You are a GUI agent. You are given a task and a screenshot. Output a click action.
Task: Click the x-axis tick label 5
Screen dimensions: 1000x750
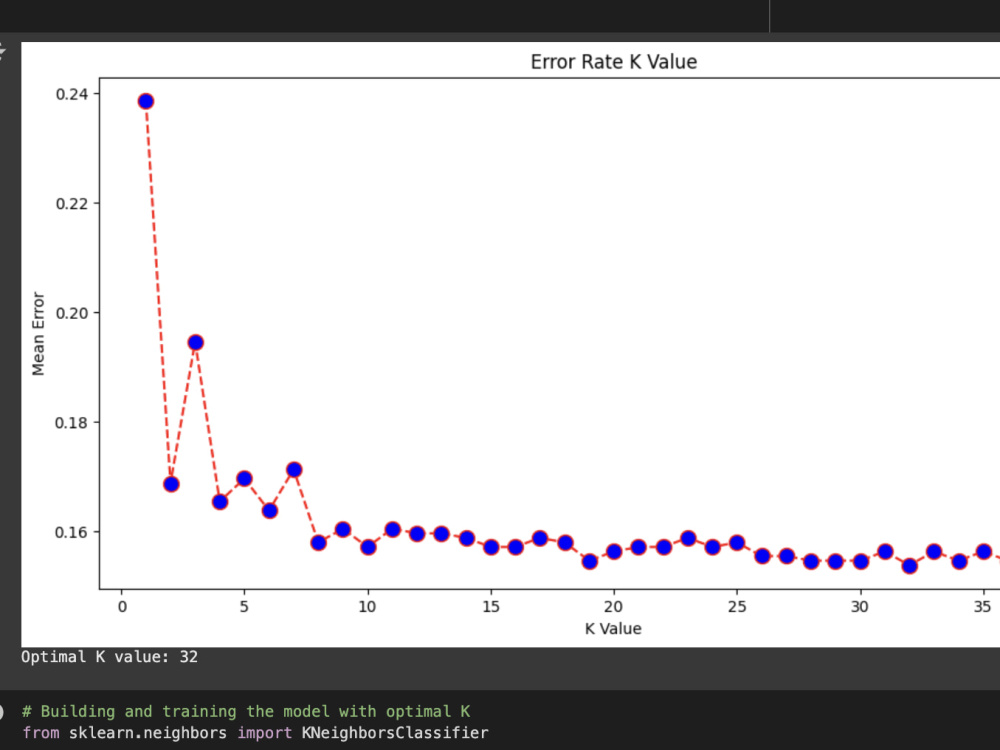click(x=244, y=607)
